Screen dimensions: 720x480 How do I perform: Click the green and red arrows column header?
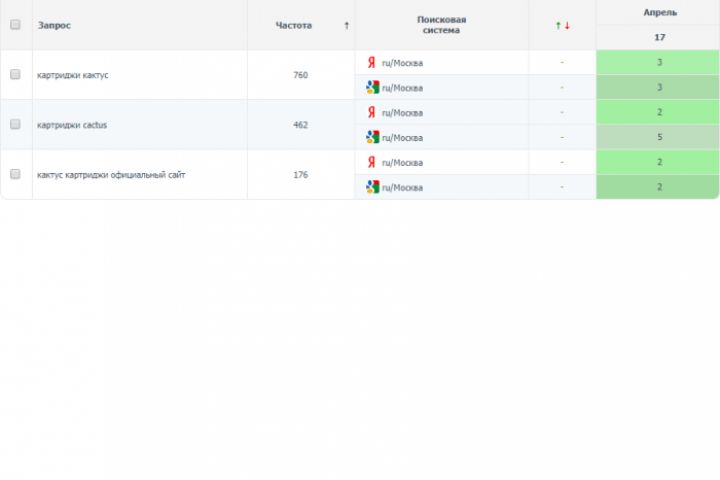(x=562, y=25)
